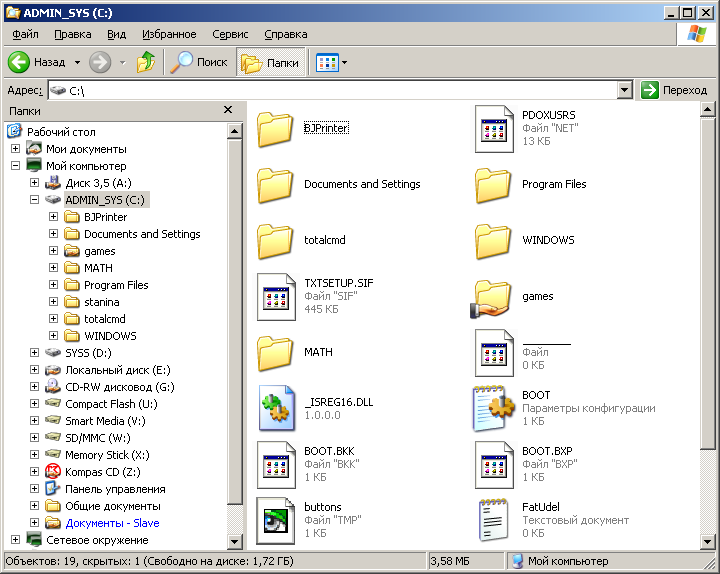Open Forward history dropdown arrow
Image resolution: width=720 pixels, height=574 pixels.
click(123, 62)
